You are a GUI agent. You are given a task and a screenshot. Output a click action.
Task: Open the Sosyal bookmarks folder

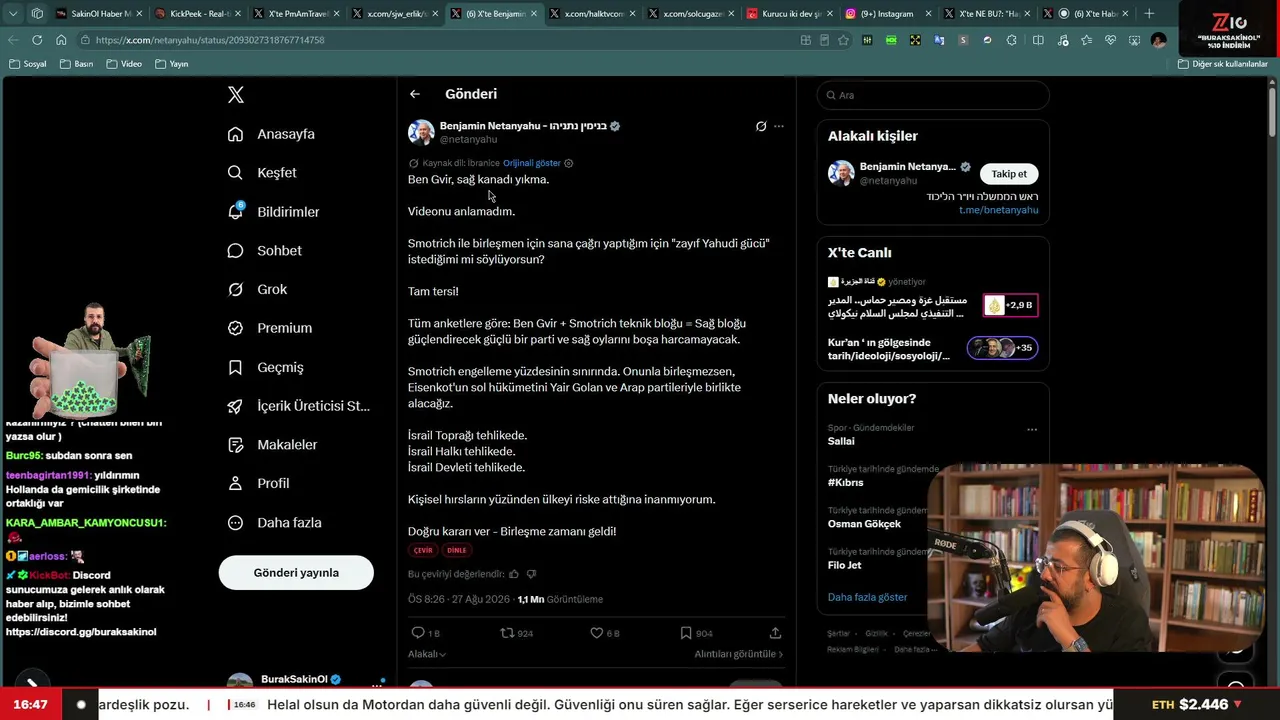(x=27, y=64)
